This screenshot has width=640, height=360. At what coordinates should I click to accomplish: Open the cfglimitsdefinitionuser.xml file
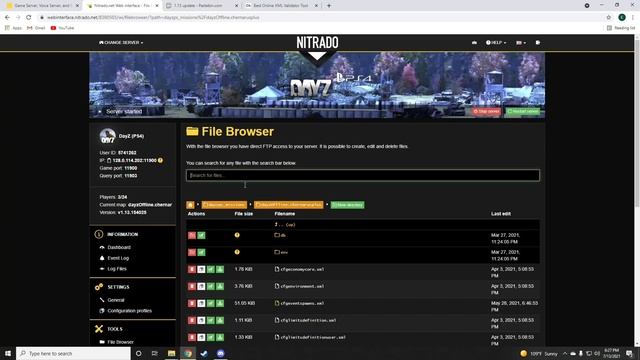point(313,337)
